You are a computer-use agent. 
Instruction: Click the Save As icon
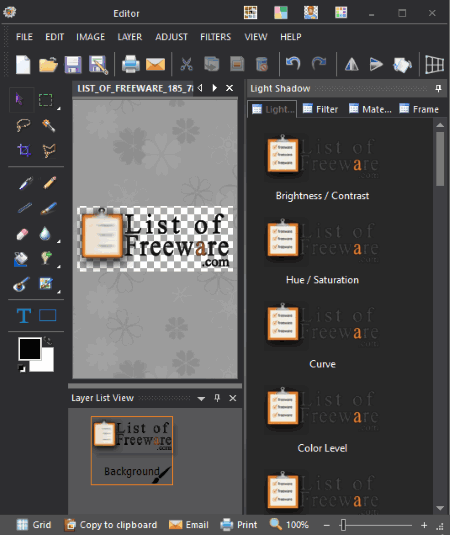click(98, 64)
